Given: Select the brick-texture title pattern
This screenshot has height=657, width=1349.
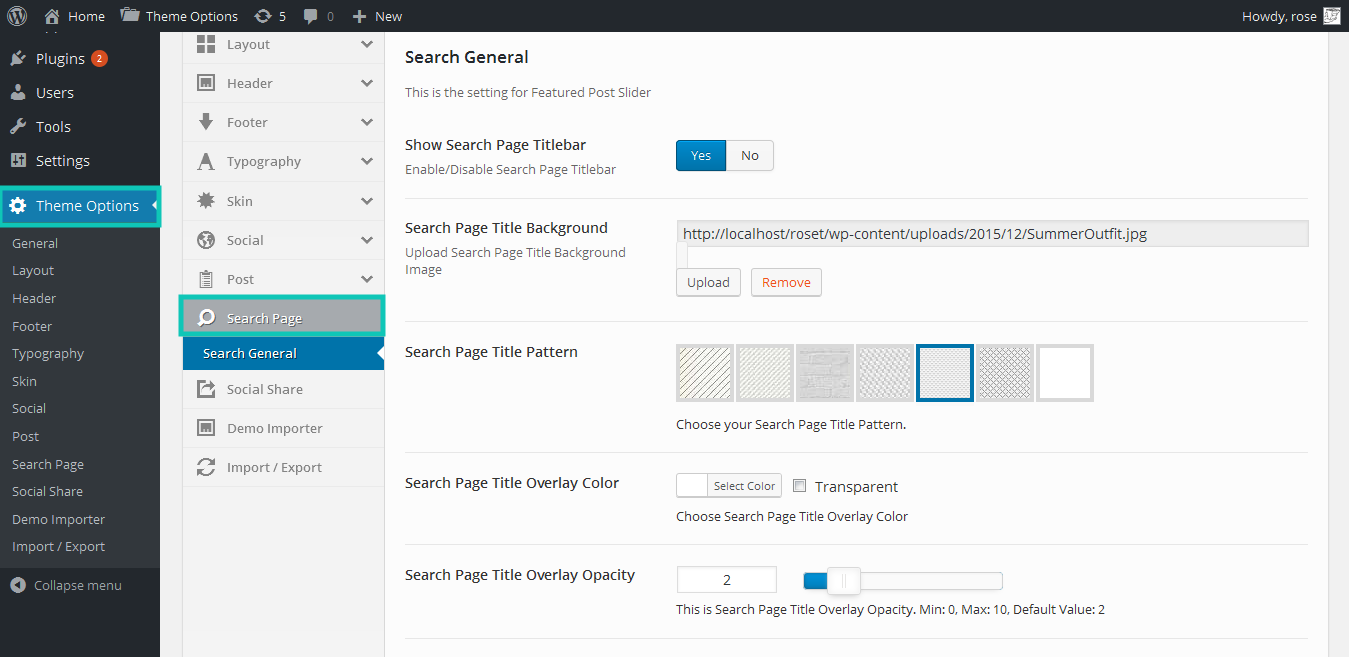Looking at the screenshot, I should pos(825,373).
